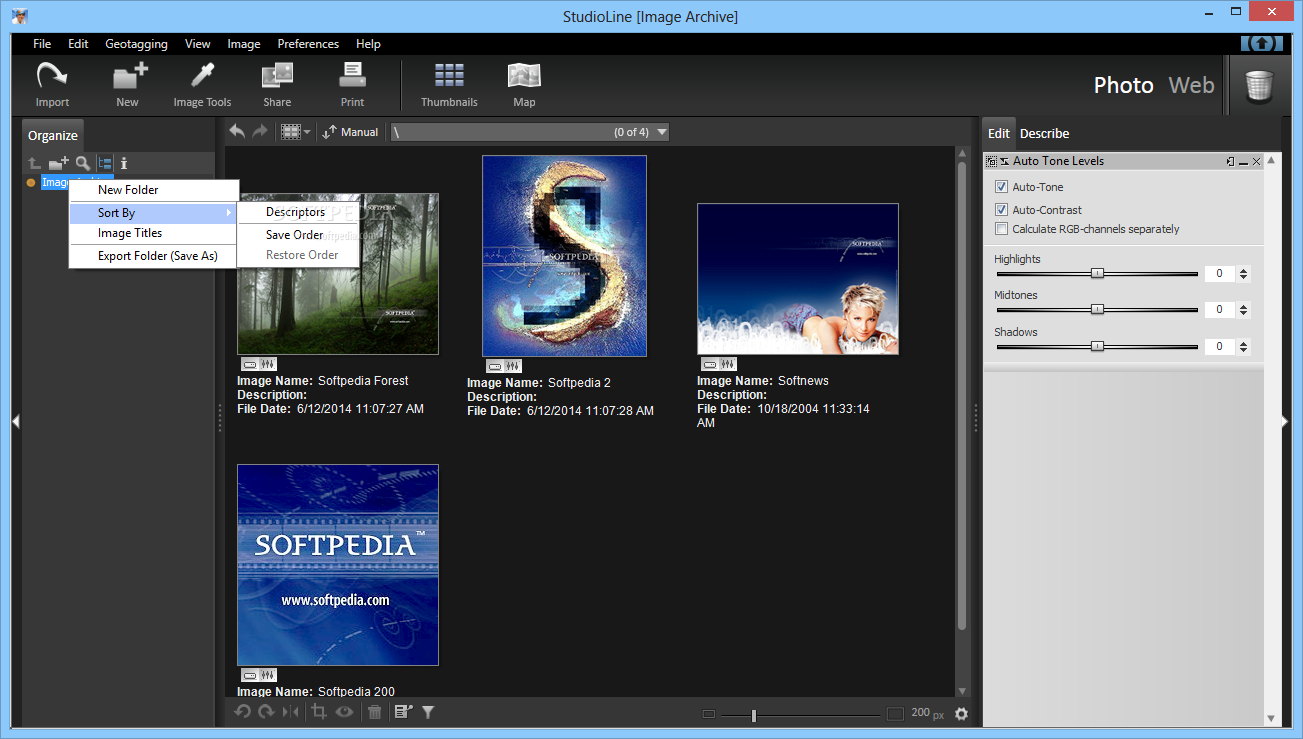Select the Softnews thumbnail image
The image size is (1303, 739).
(x=797, y=279)
